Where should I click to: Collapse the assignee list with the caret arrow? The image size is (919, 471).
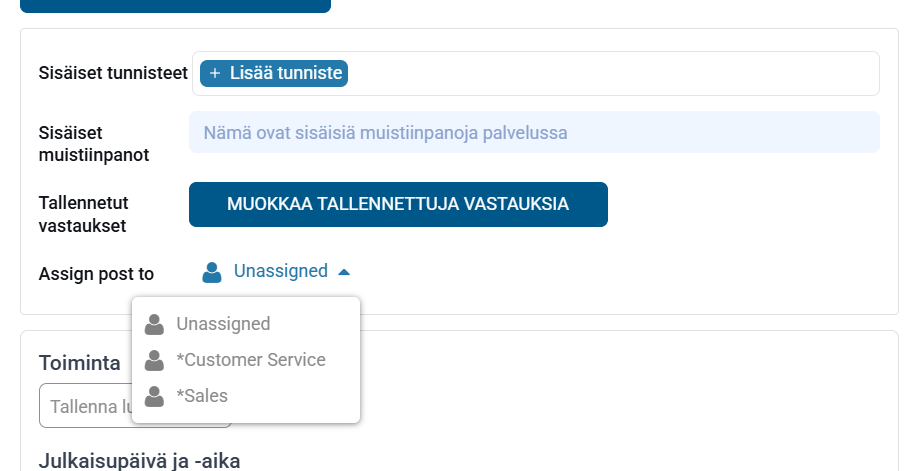(x=344, y=271)
